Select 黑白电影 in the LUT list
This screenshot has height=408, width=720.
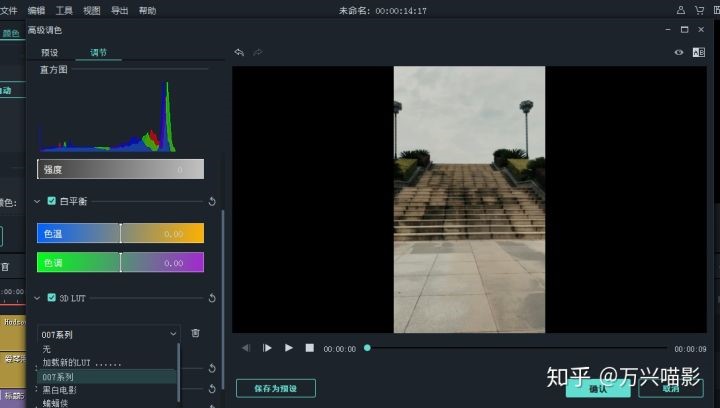(x=59, y=390)
